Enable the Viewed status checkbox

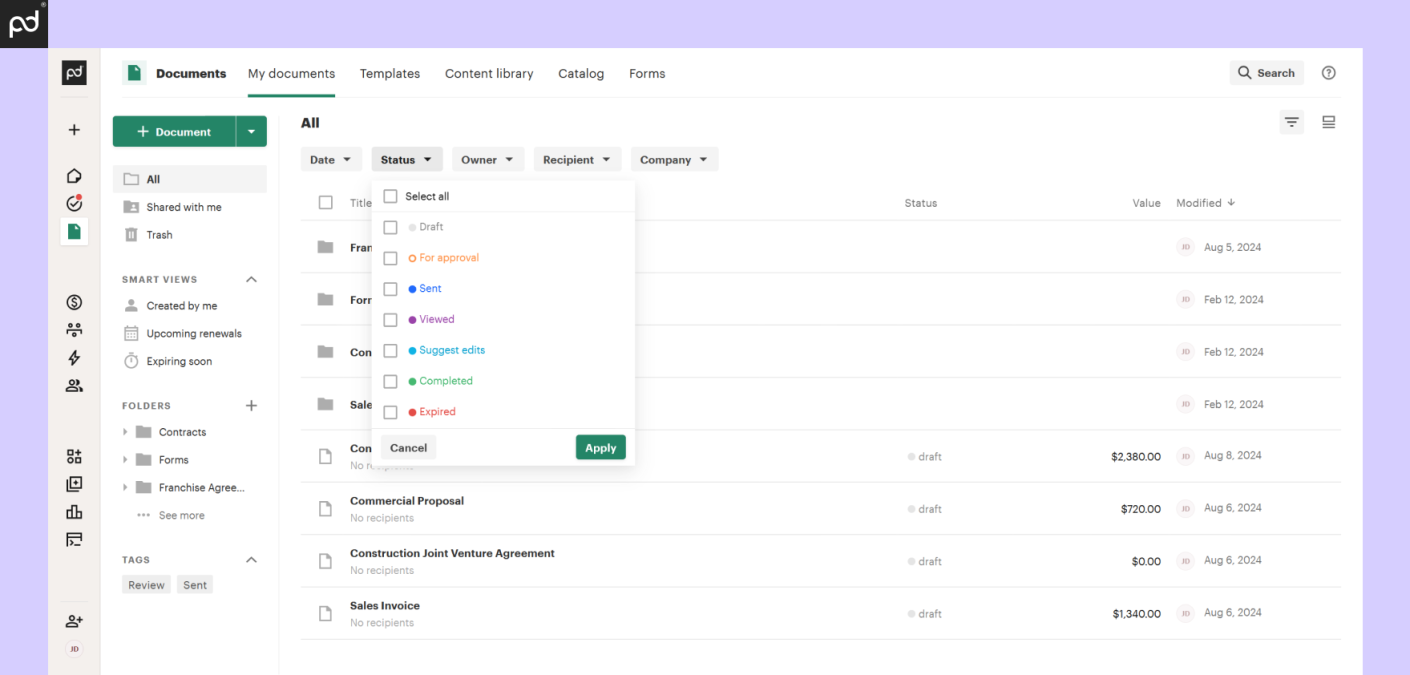click(390, 319)
